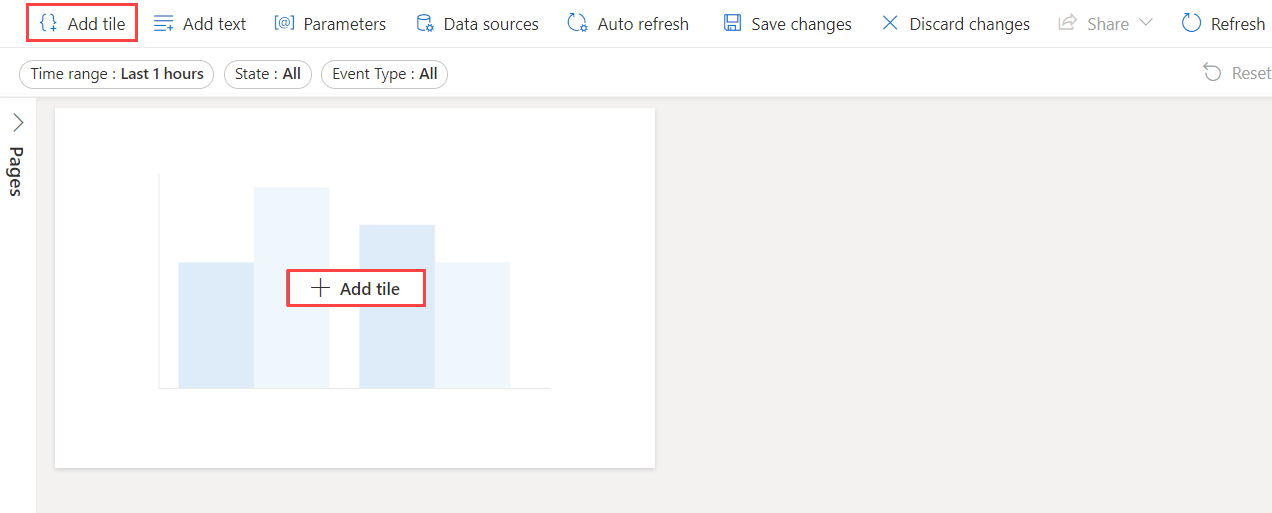The width and height of the screenshot is (1272, 513).
Task: Open the Event Type filter dropdown
Action: tap(384, 74)
